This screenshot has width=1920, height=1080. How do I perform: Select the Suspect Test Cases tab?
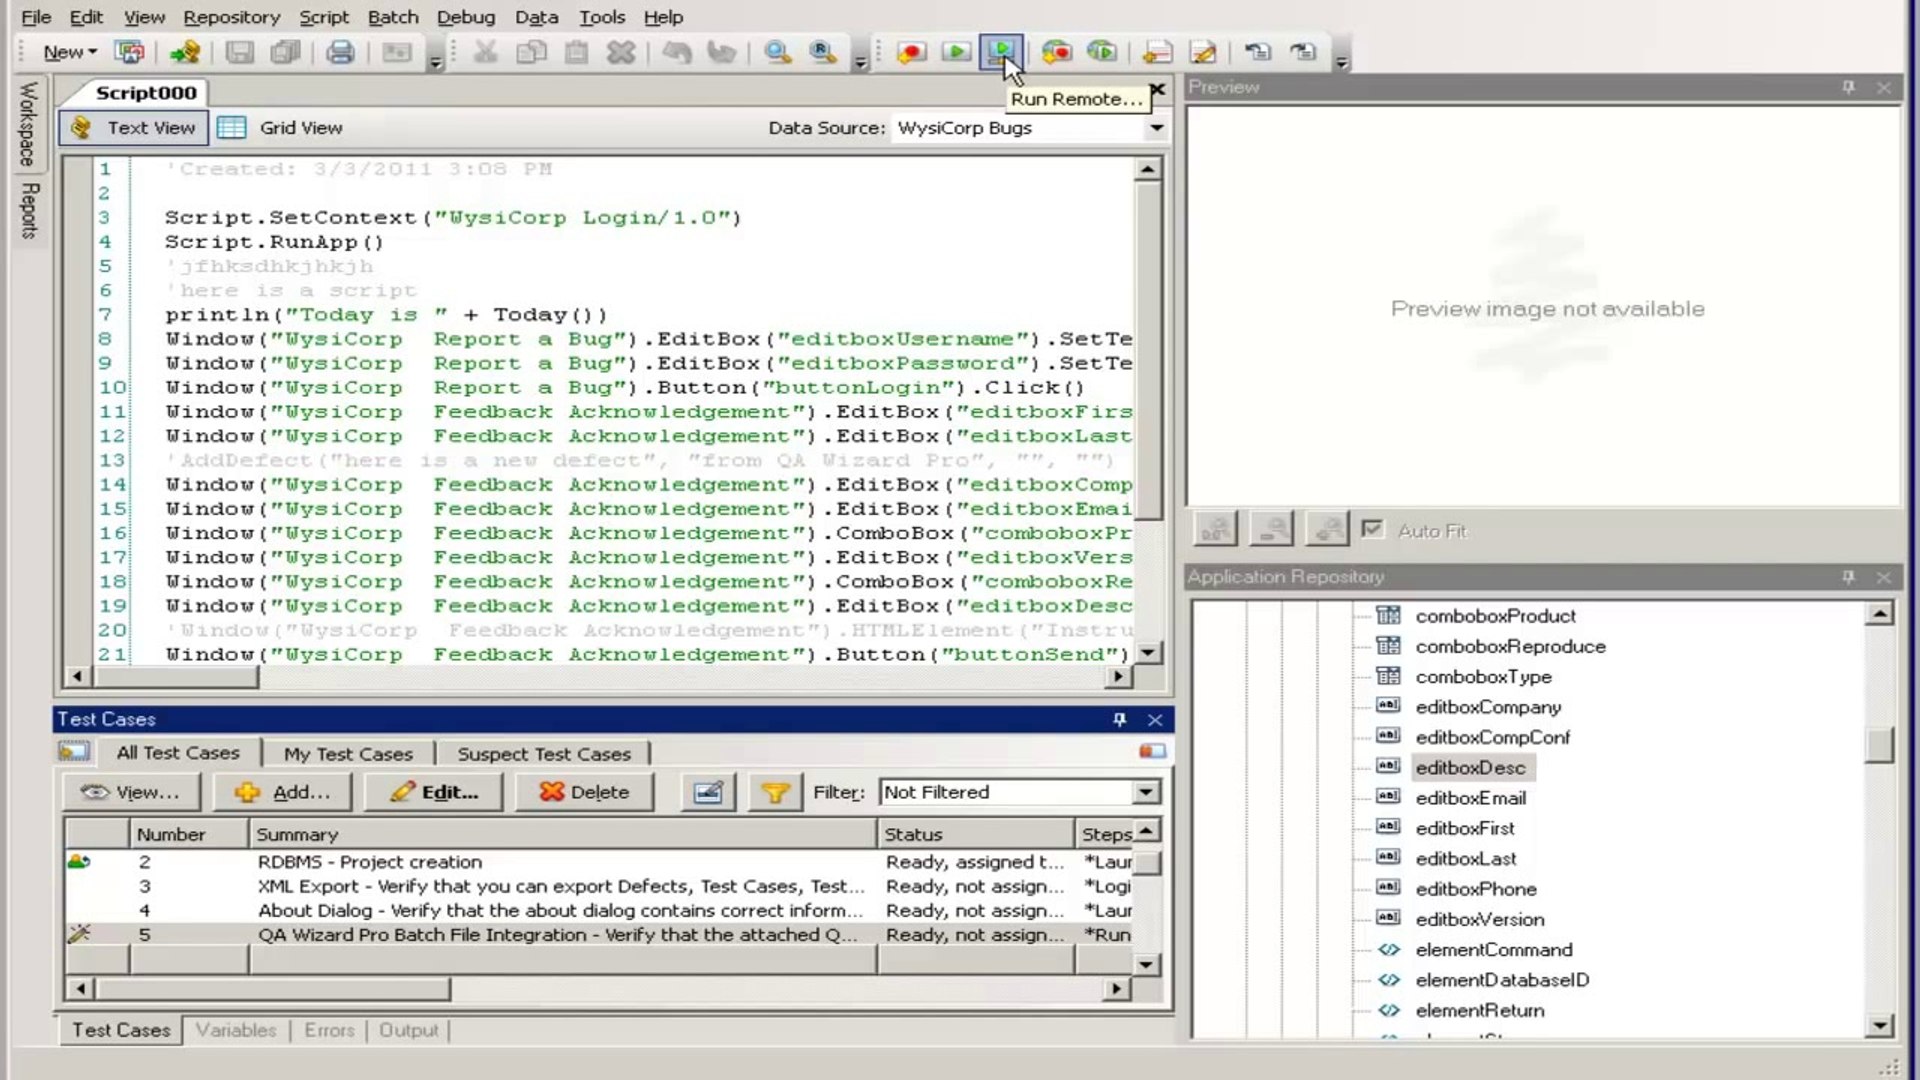(544, 754)
